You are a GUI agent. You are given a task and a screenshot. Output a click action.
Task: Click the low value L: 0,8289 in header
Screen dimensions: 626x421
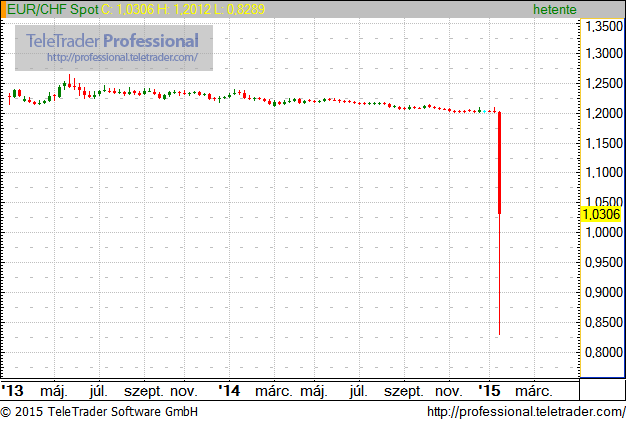point(240,9)
